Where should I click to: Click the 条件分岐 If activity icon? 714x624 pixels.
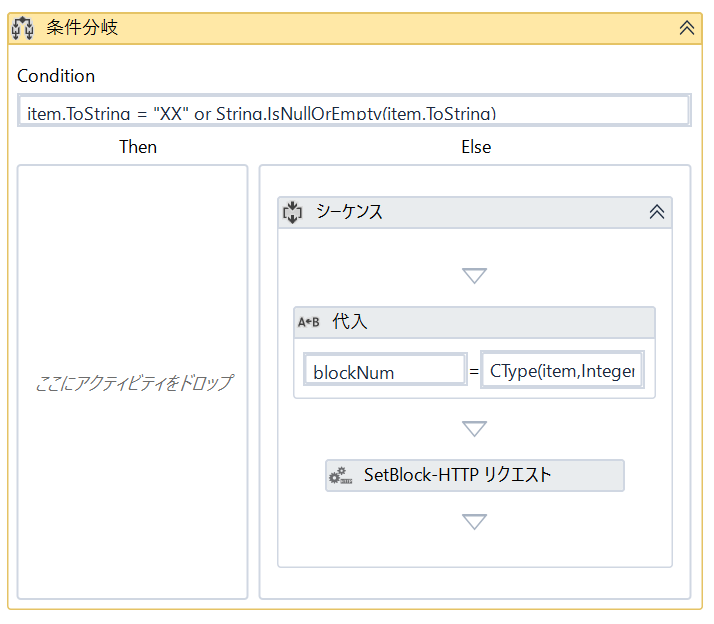[x=23, y=28]
